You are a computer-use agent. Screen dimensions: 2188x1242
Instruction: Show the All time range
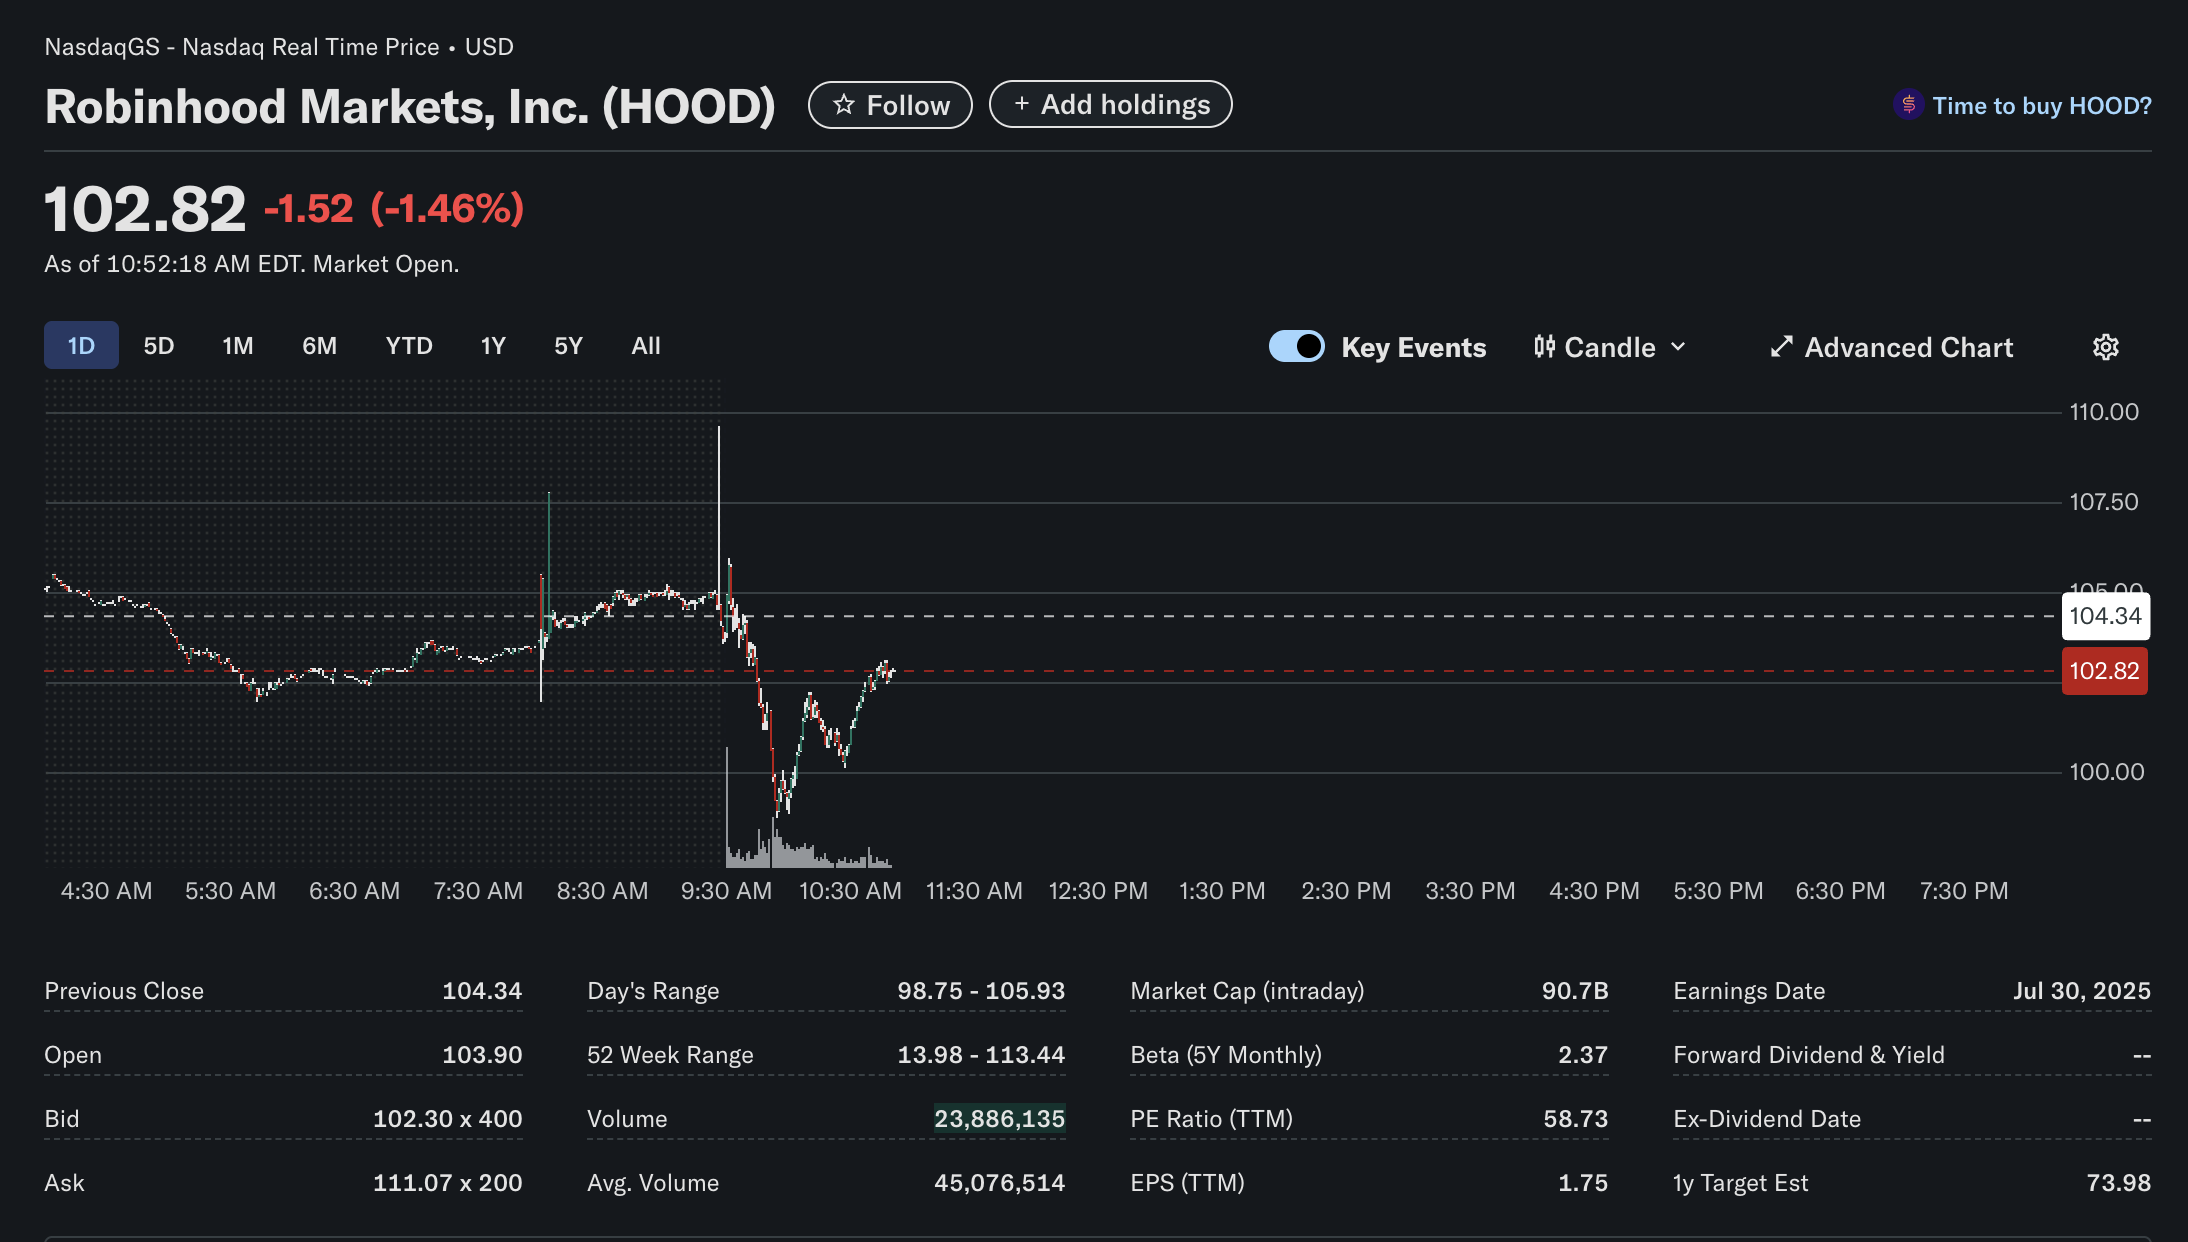pyautogui.click(x=646, y=346)
